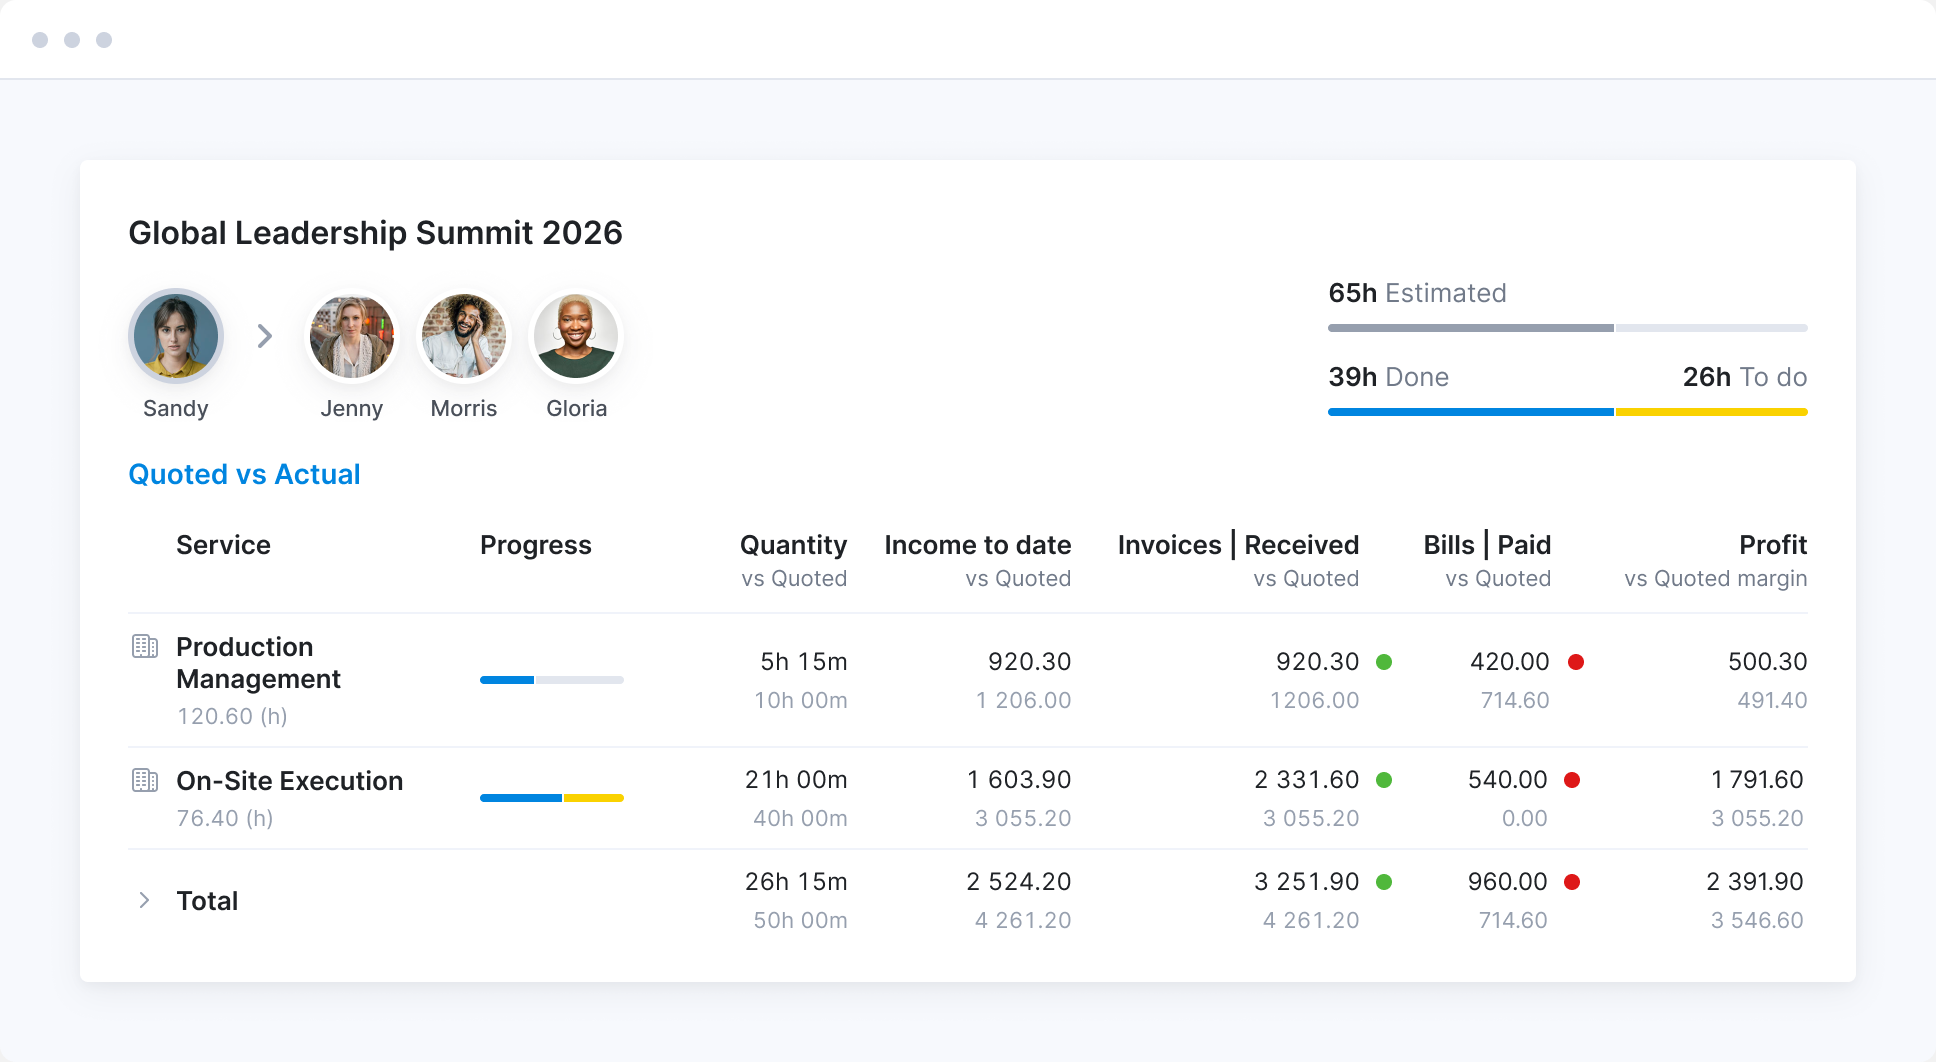This screenshot has width=1936, height=1062.
Task: Select Sandy's profile avatar
Action: [x=176, y=336]
